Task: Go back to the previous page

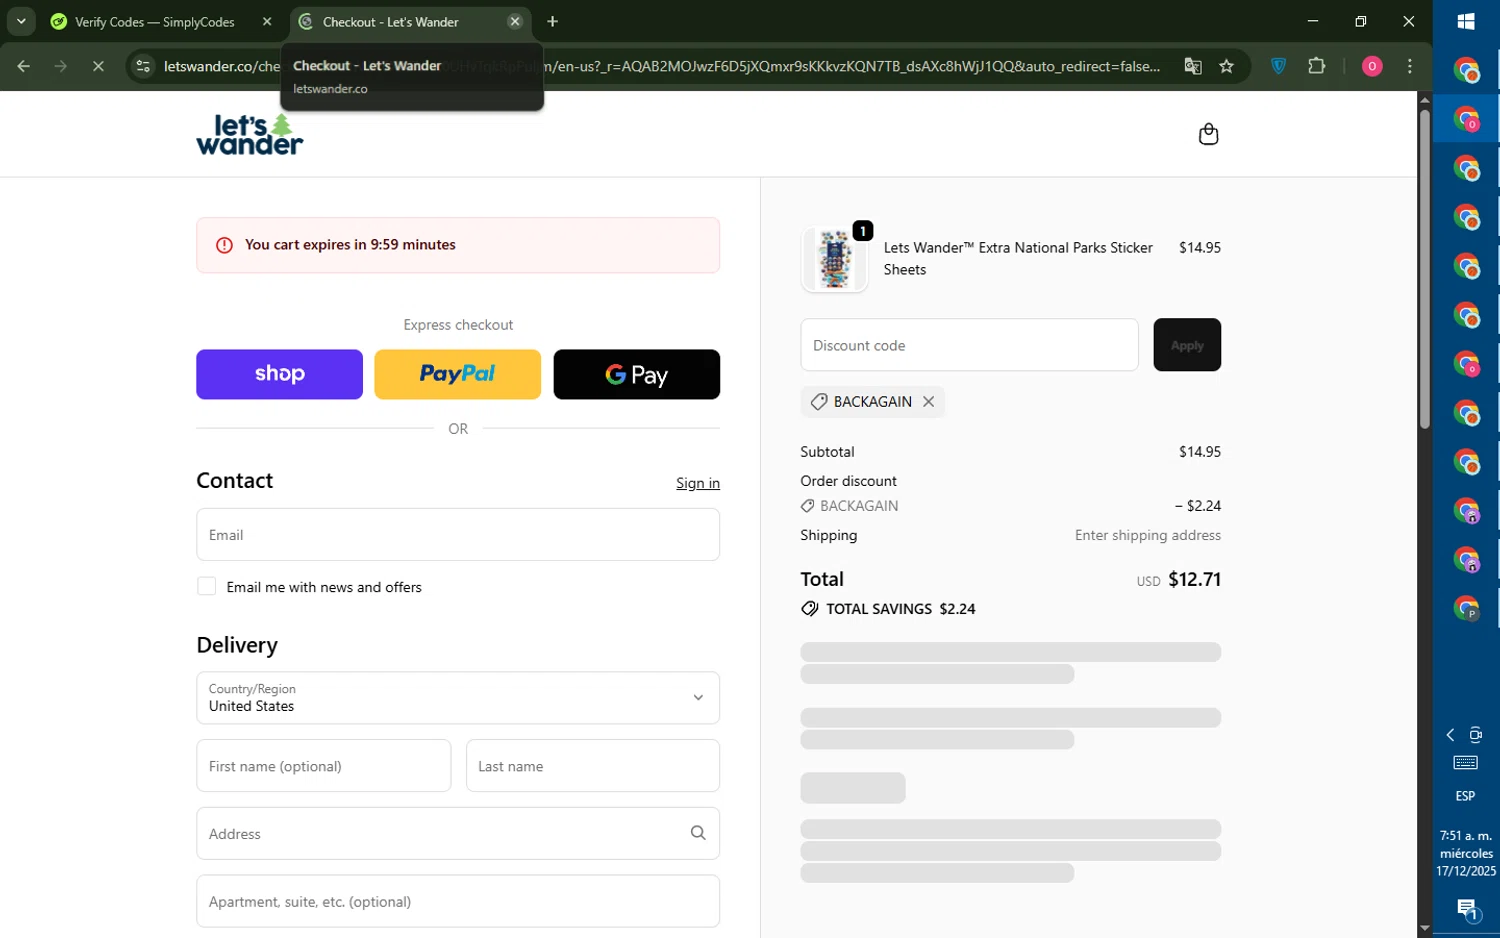Action: click(24, 66)
